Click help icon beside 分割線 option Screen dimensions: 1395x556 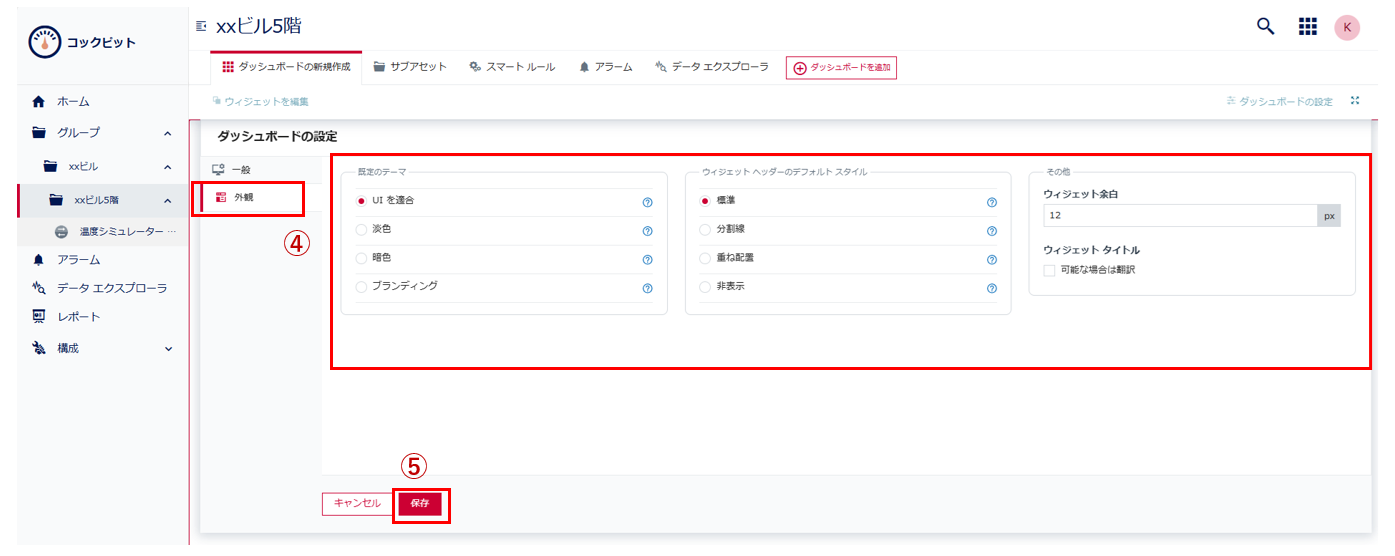(991, 231)
